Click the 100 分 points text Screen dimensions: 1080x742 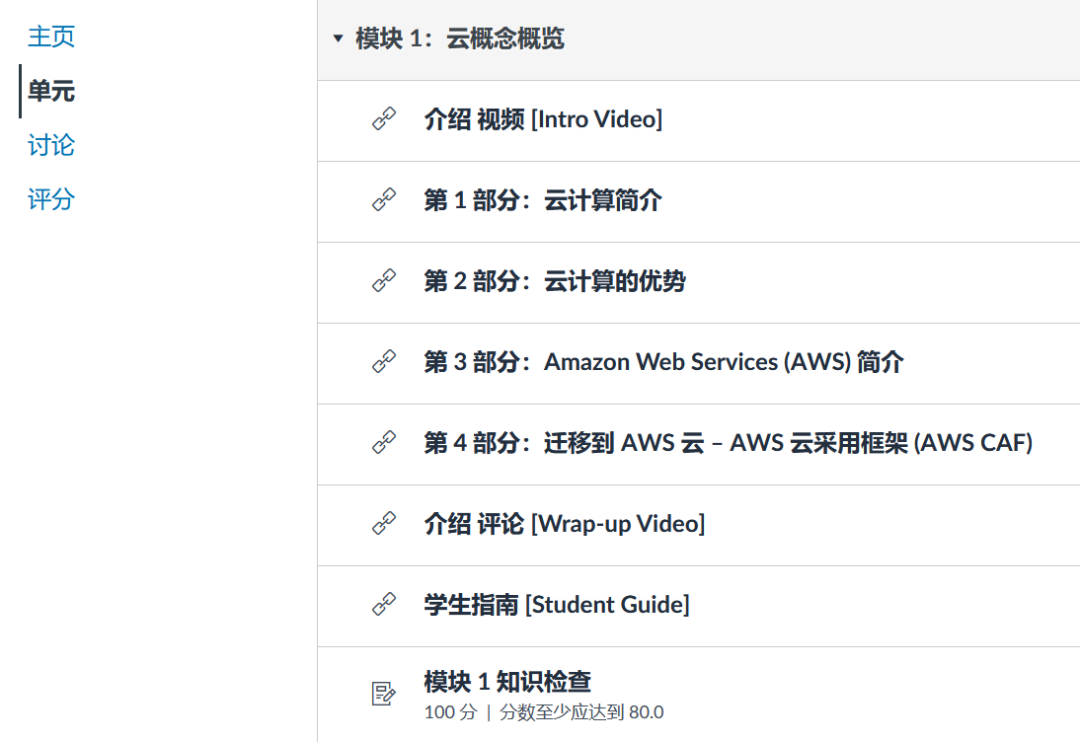450,712
